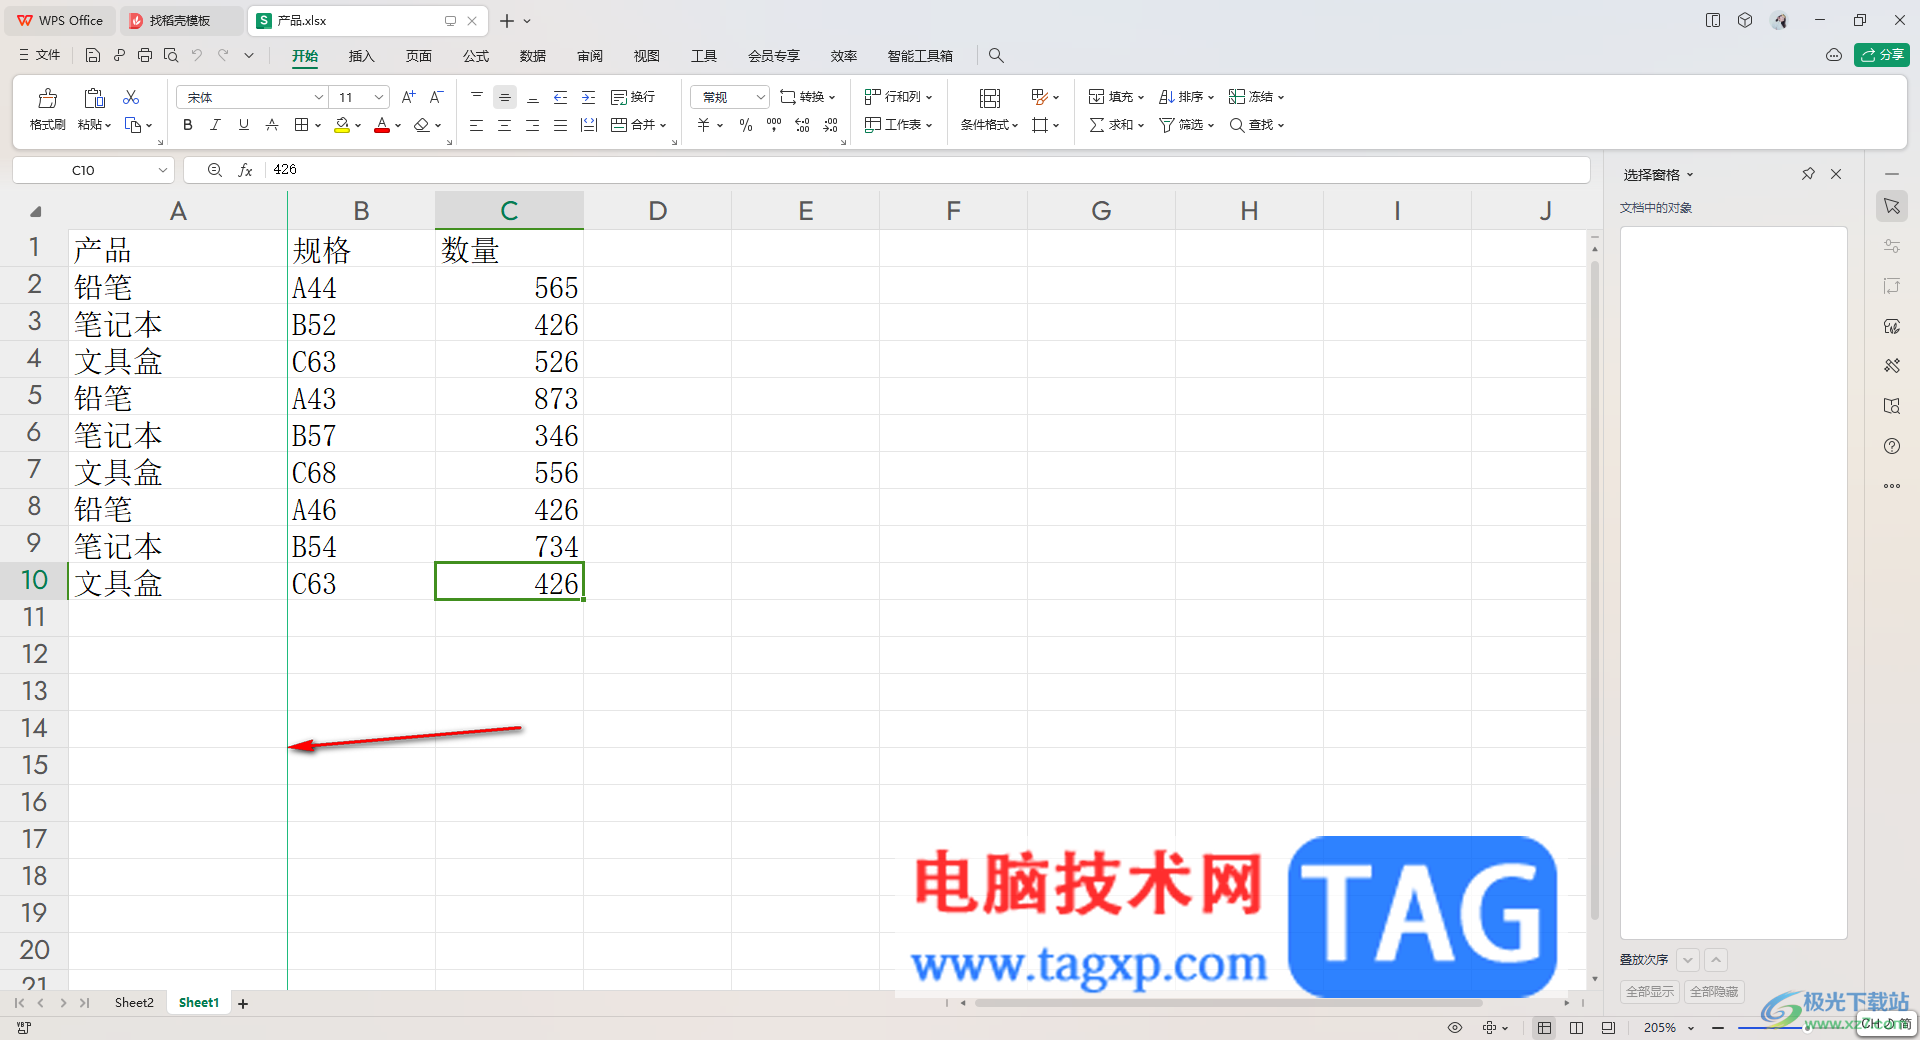Toggle wrap text (换行)
Image resolution: width=1920 pixels, height=1040 pixels.
coord(633,97)
